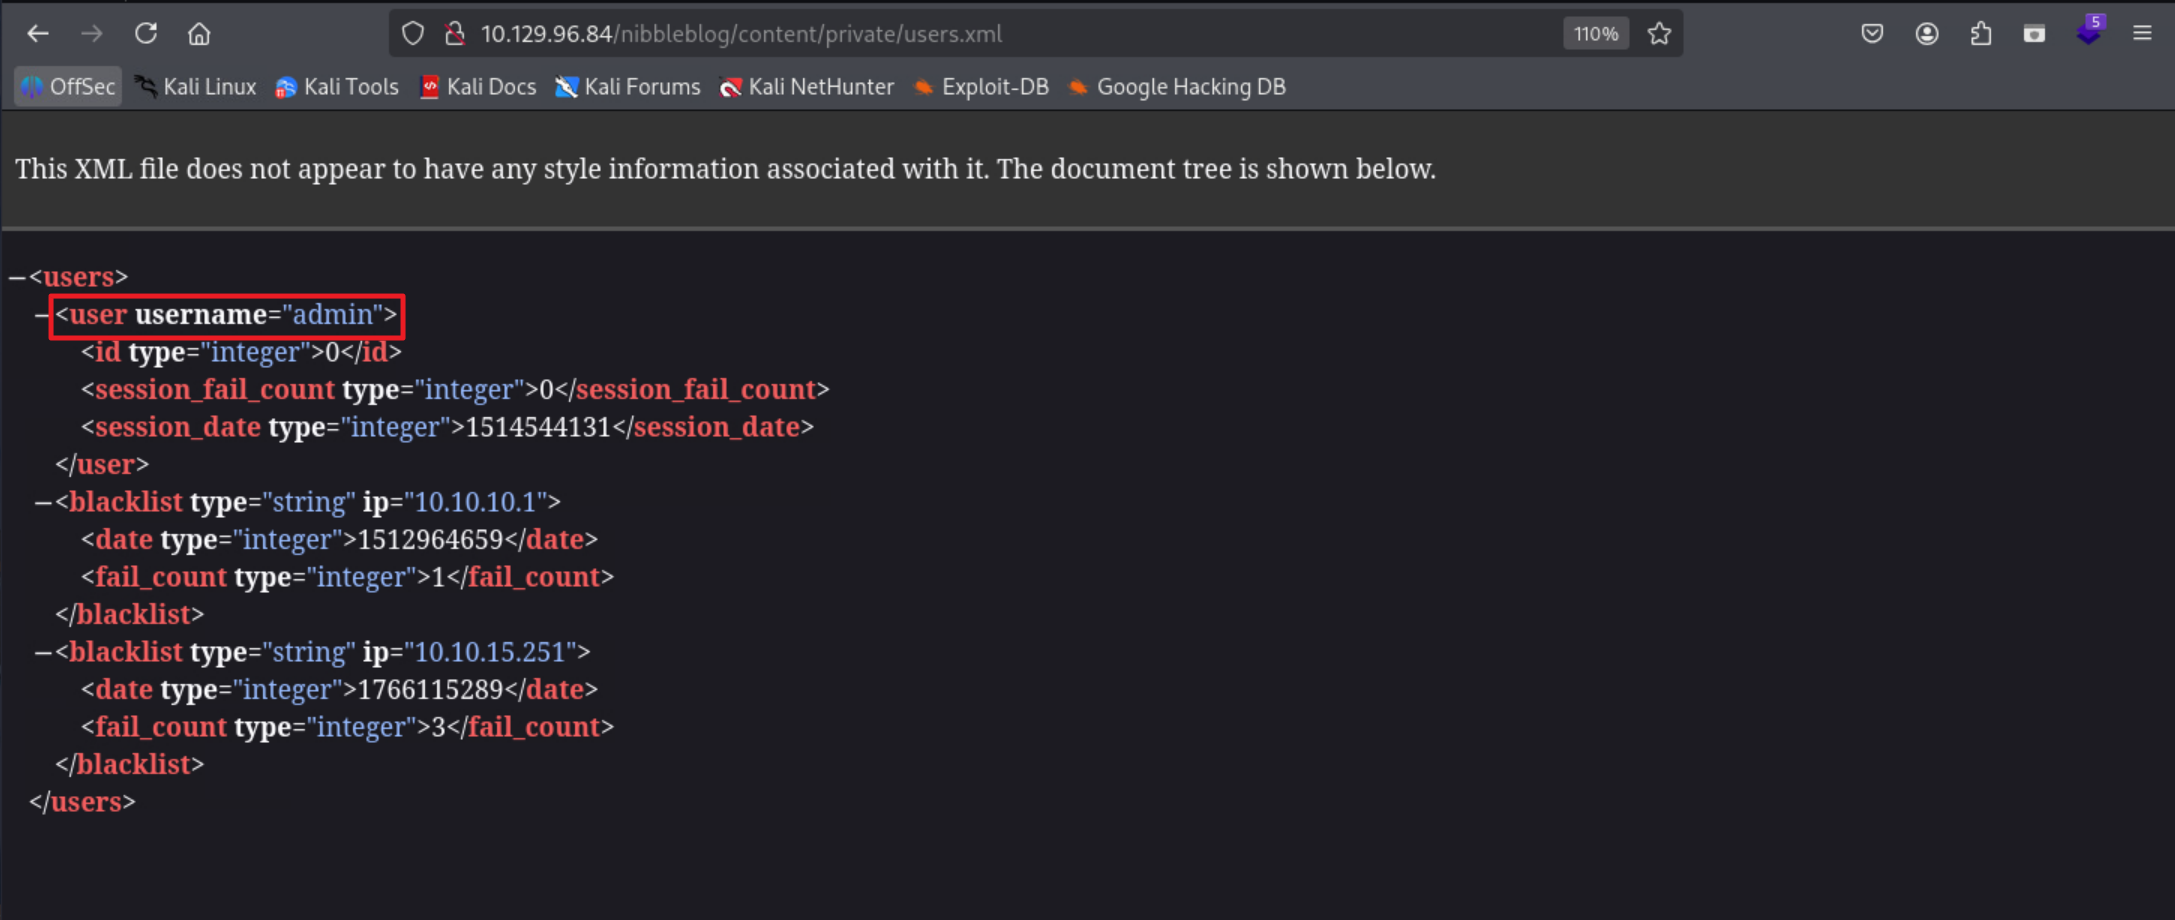Collapse the blacklist node for 10.10.15.251
2175x920 pixels.
pos(43,652)
